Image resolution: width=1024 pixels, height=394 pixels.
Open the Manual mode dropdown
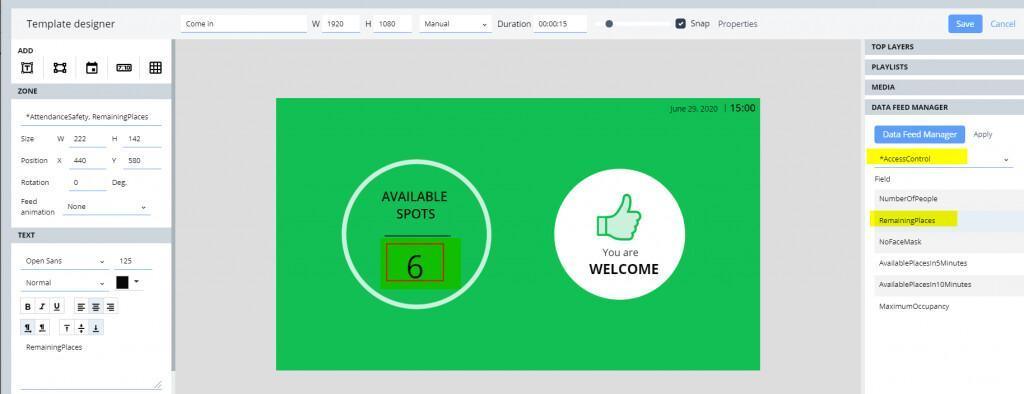(455, 24)
